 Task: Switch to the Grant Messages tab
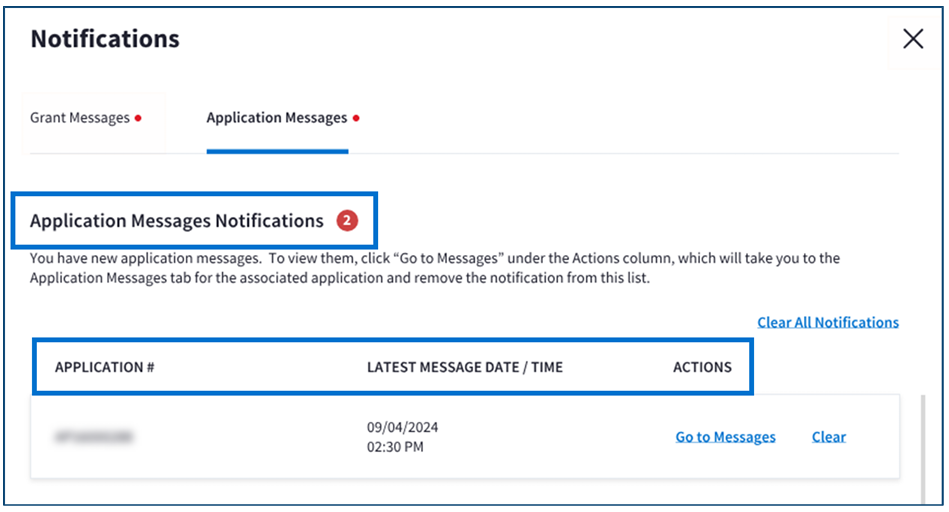click(79, 118)
